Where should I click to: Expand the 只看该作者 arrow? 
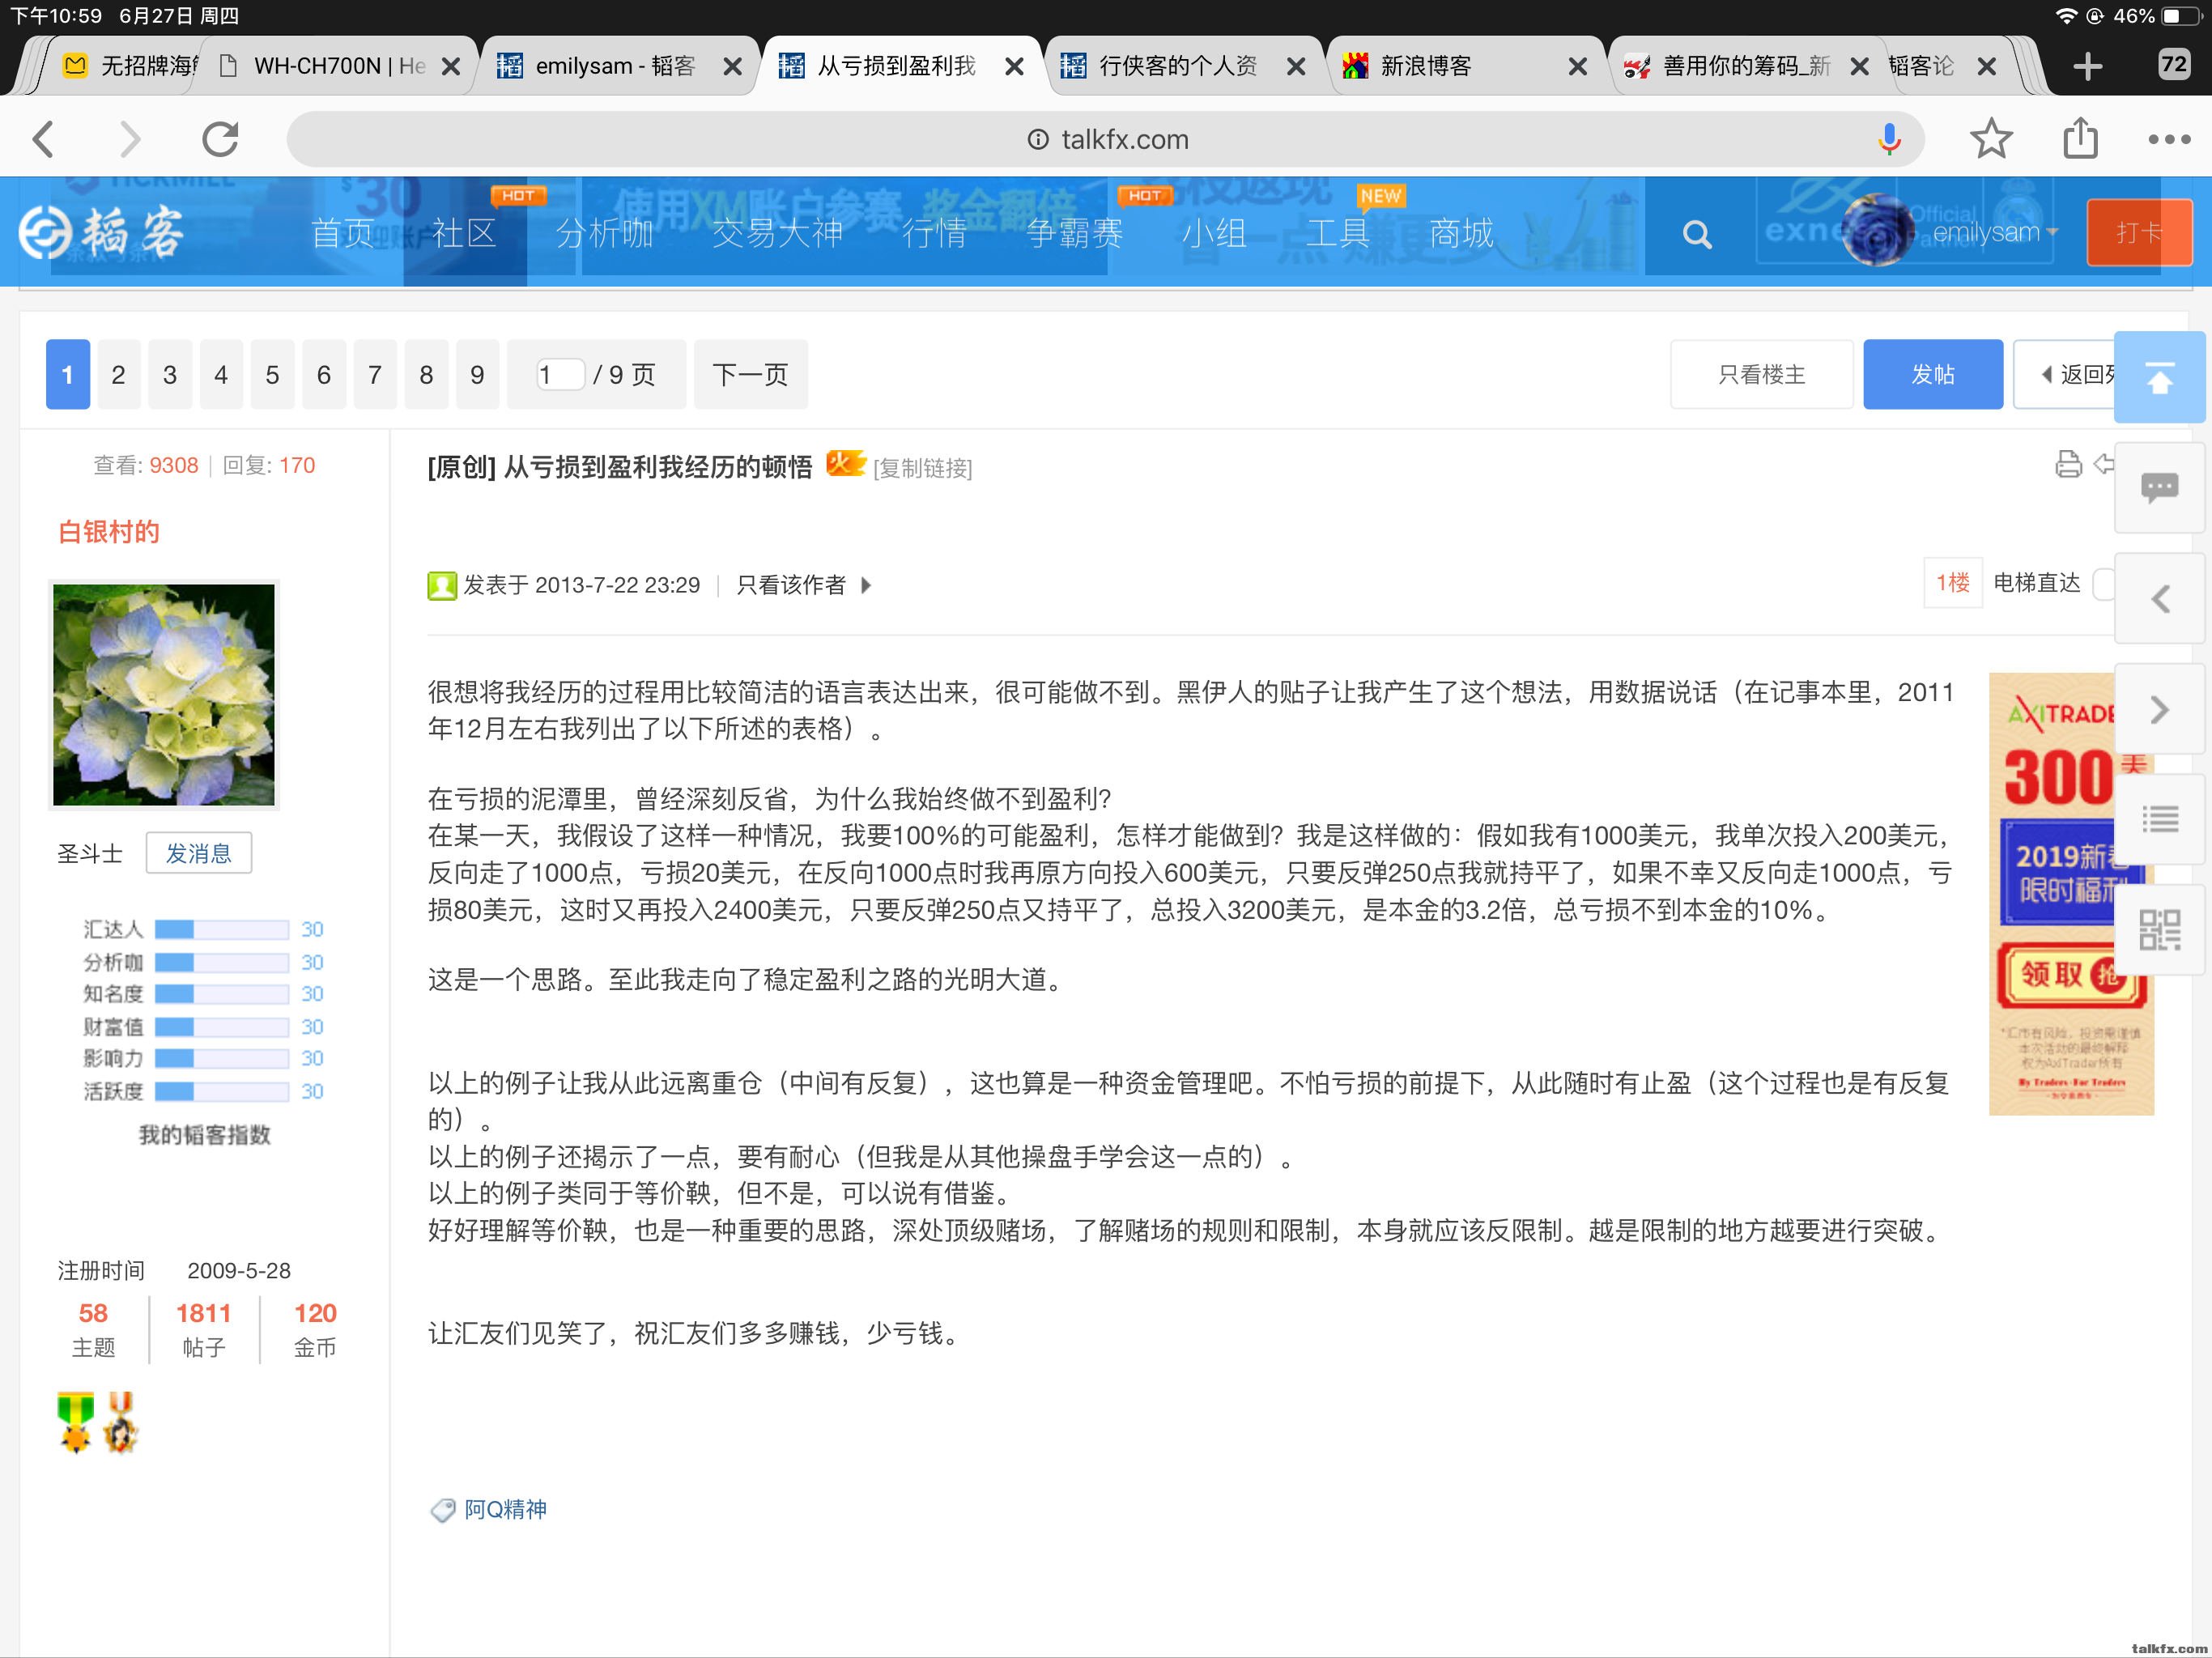[x=866, y=585]
